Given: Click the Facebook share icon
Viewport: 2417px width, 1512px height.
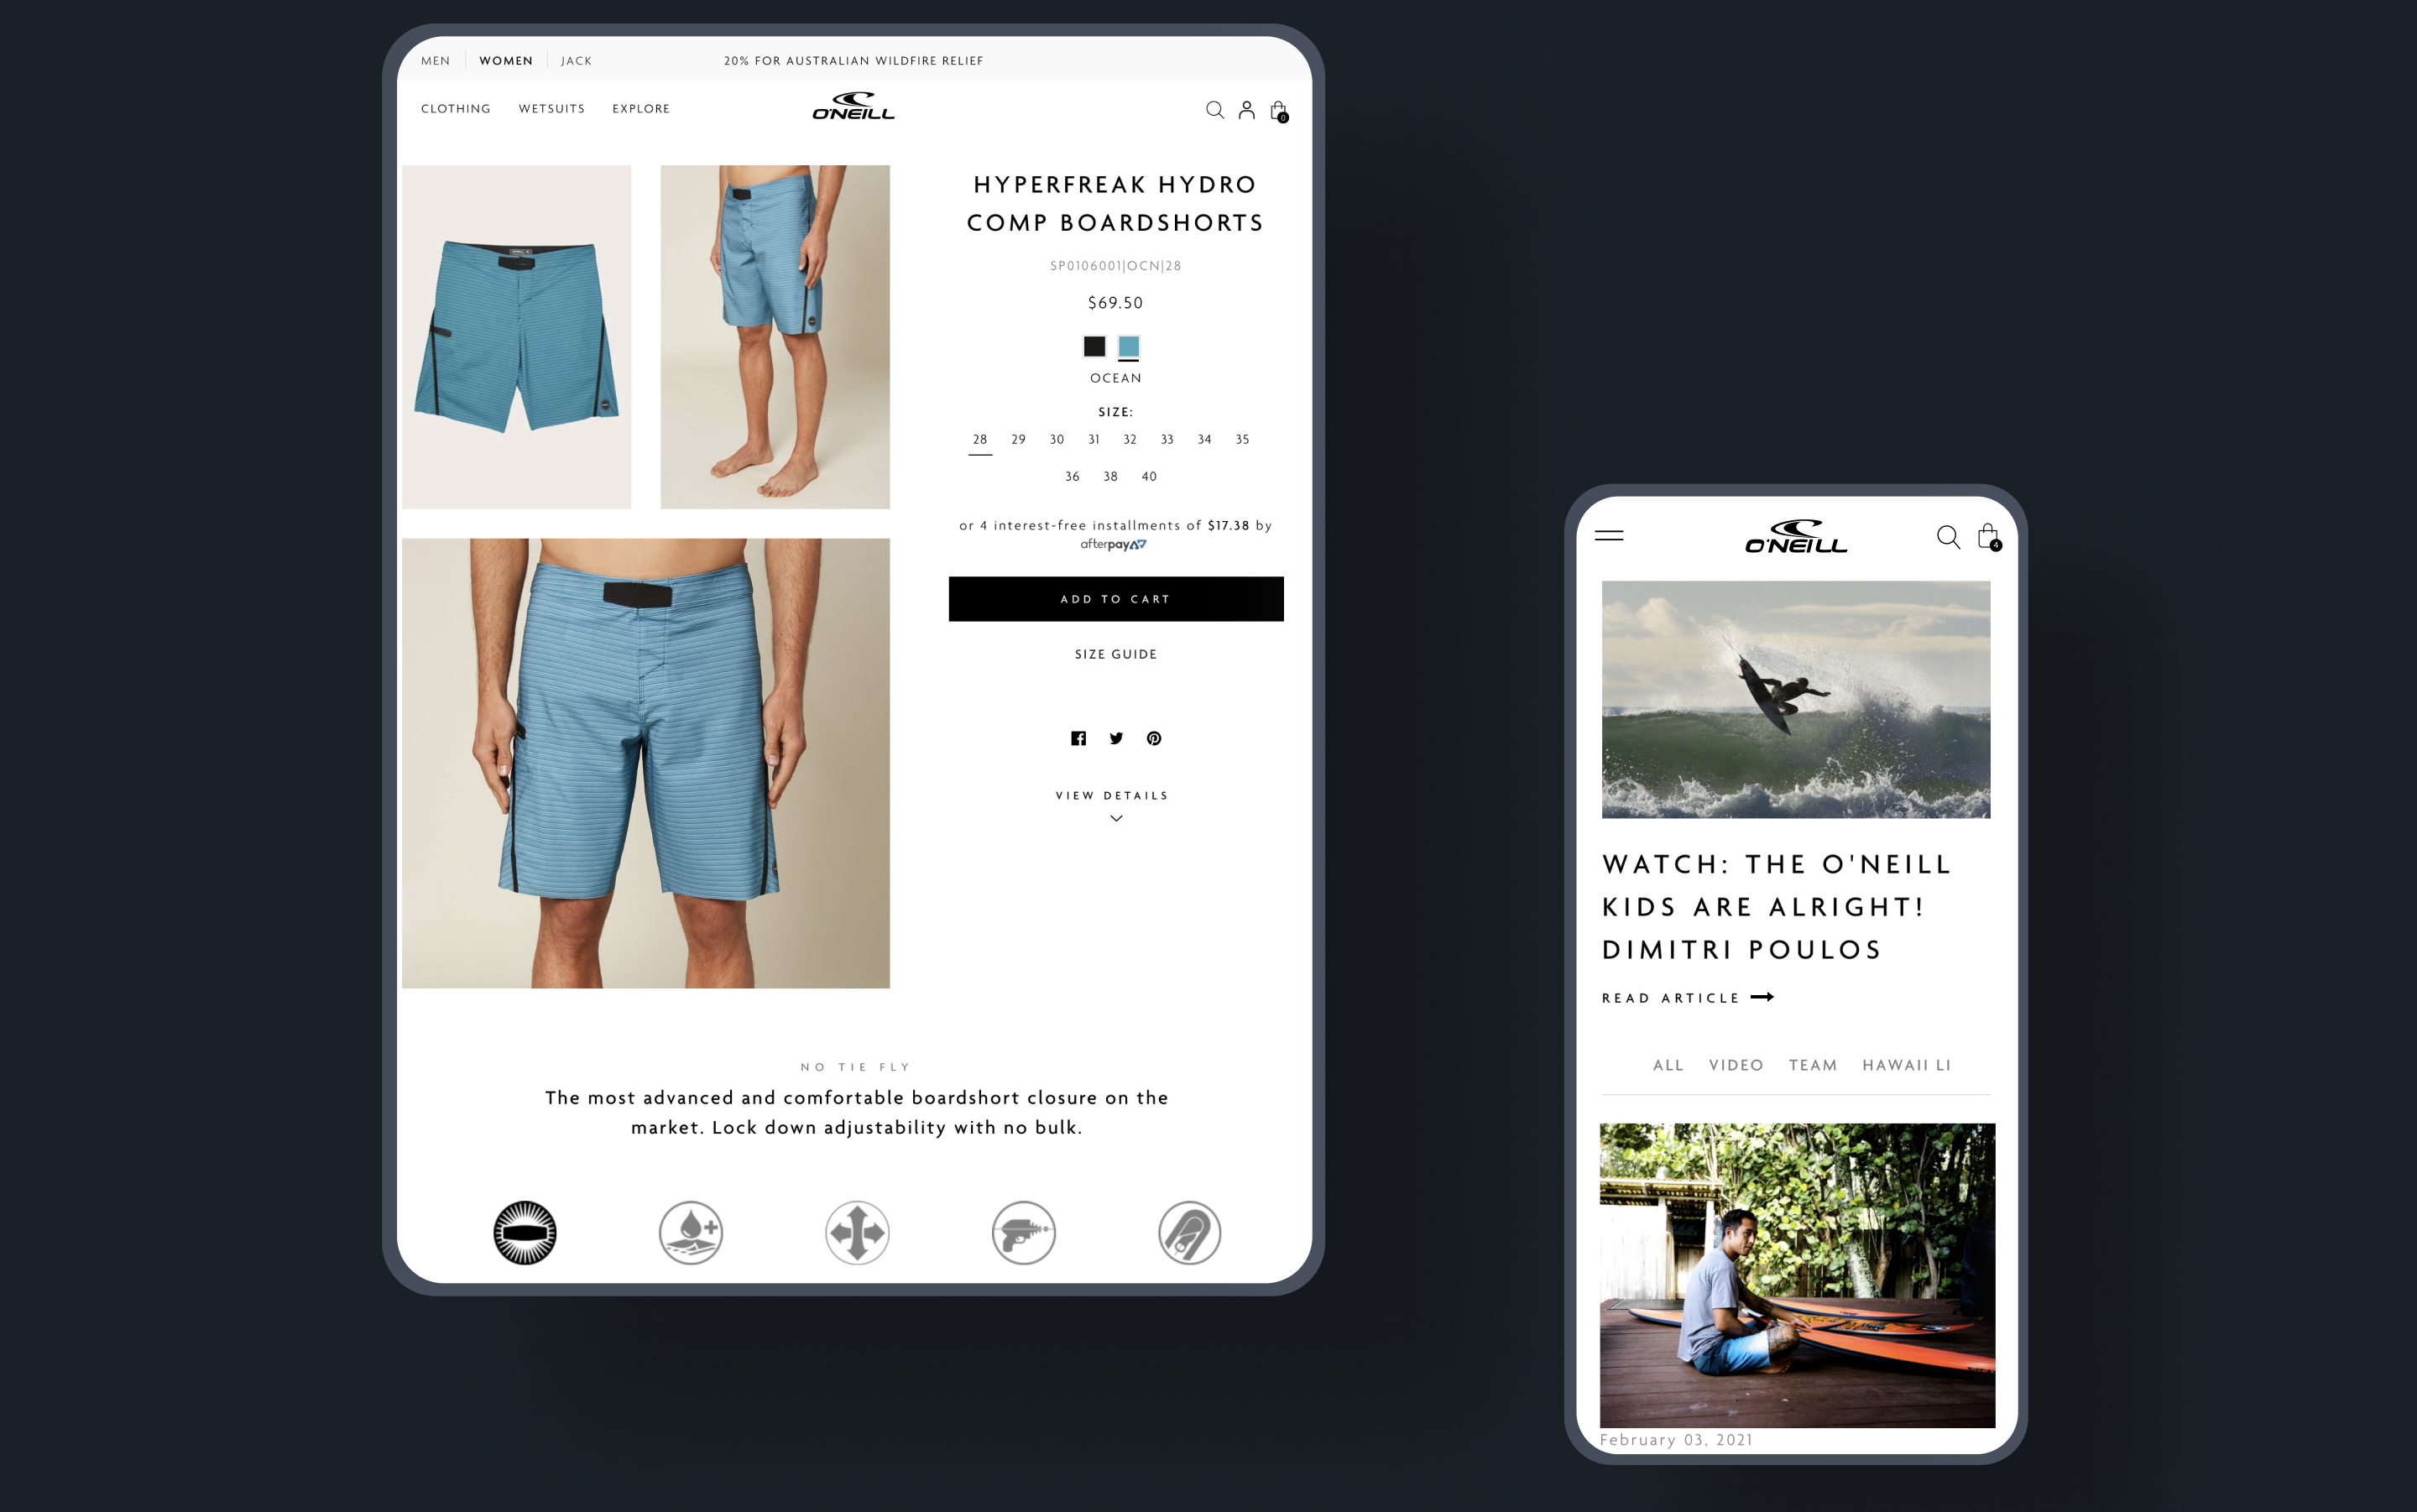Looking at the screenshot, I should pyautogui.click(x=1078, y=738).
